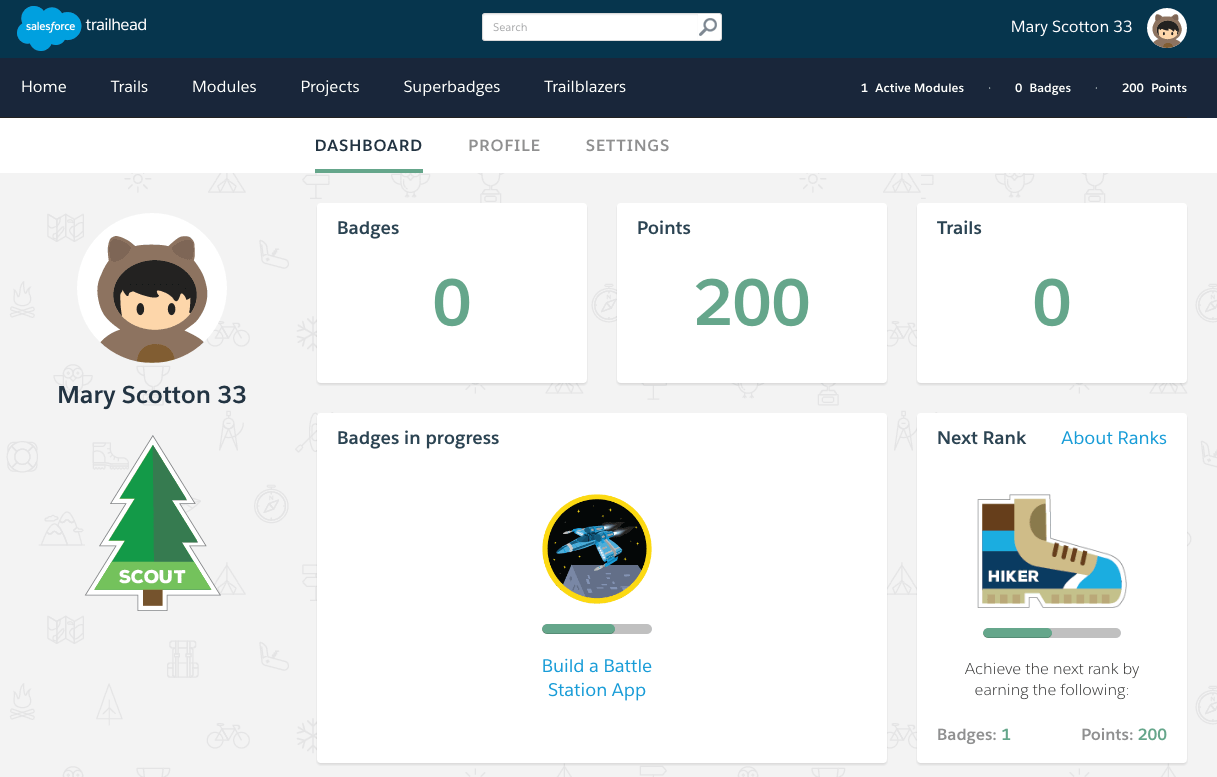Open the Trails menu item
Image resolution: width=1217 pixels, height=777 pixels.
(x=129, y=87)
